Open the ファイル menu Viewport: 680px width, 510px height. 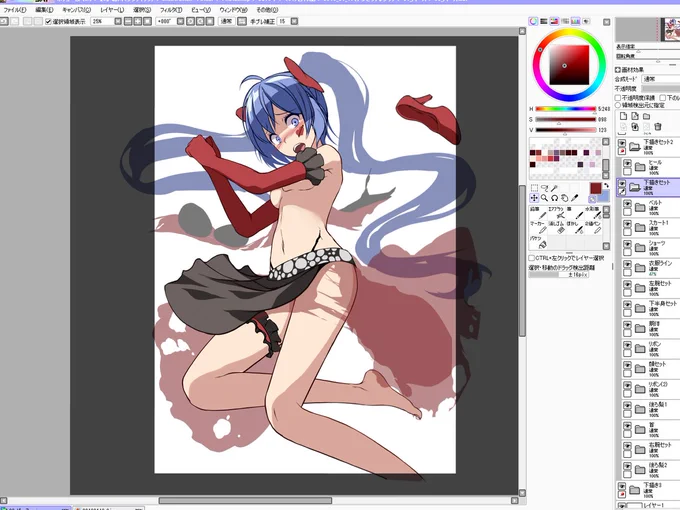[14, 10]
